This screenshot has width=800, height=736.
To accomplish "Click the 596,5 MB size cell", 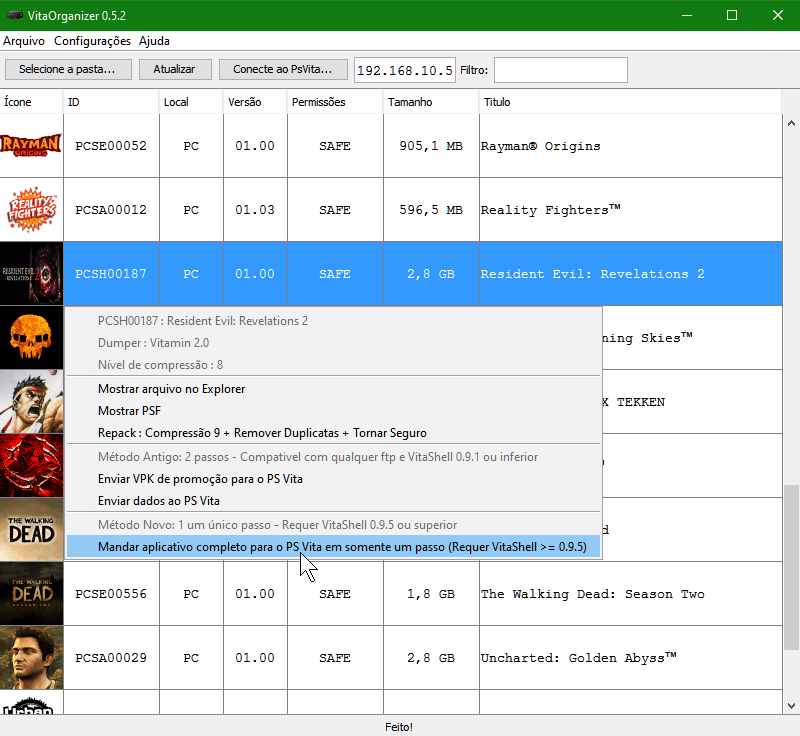I will point(431,210).
